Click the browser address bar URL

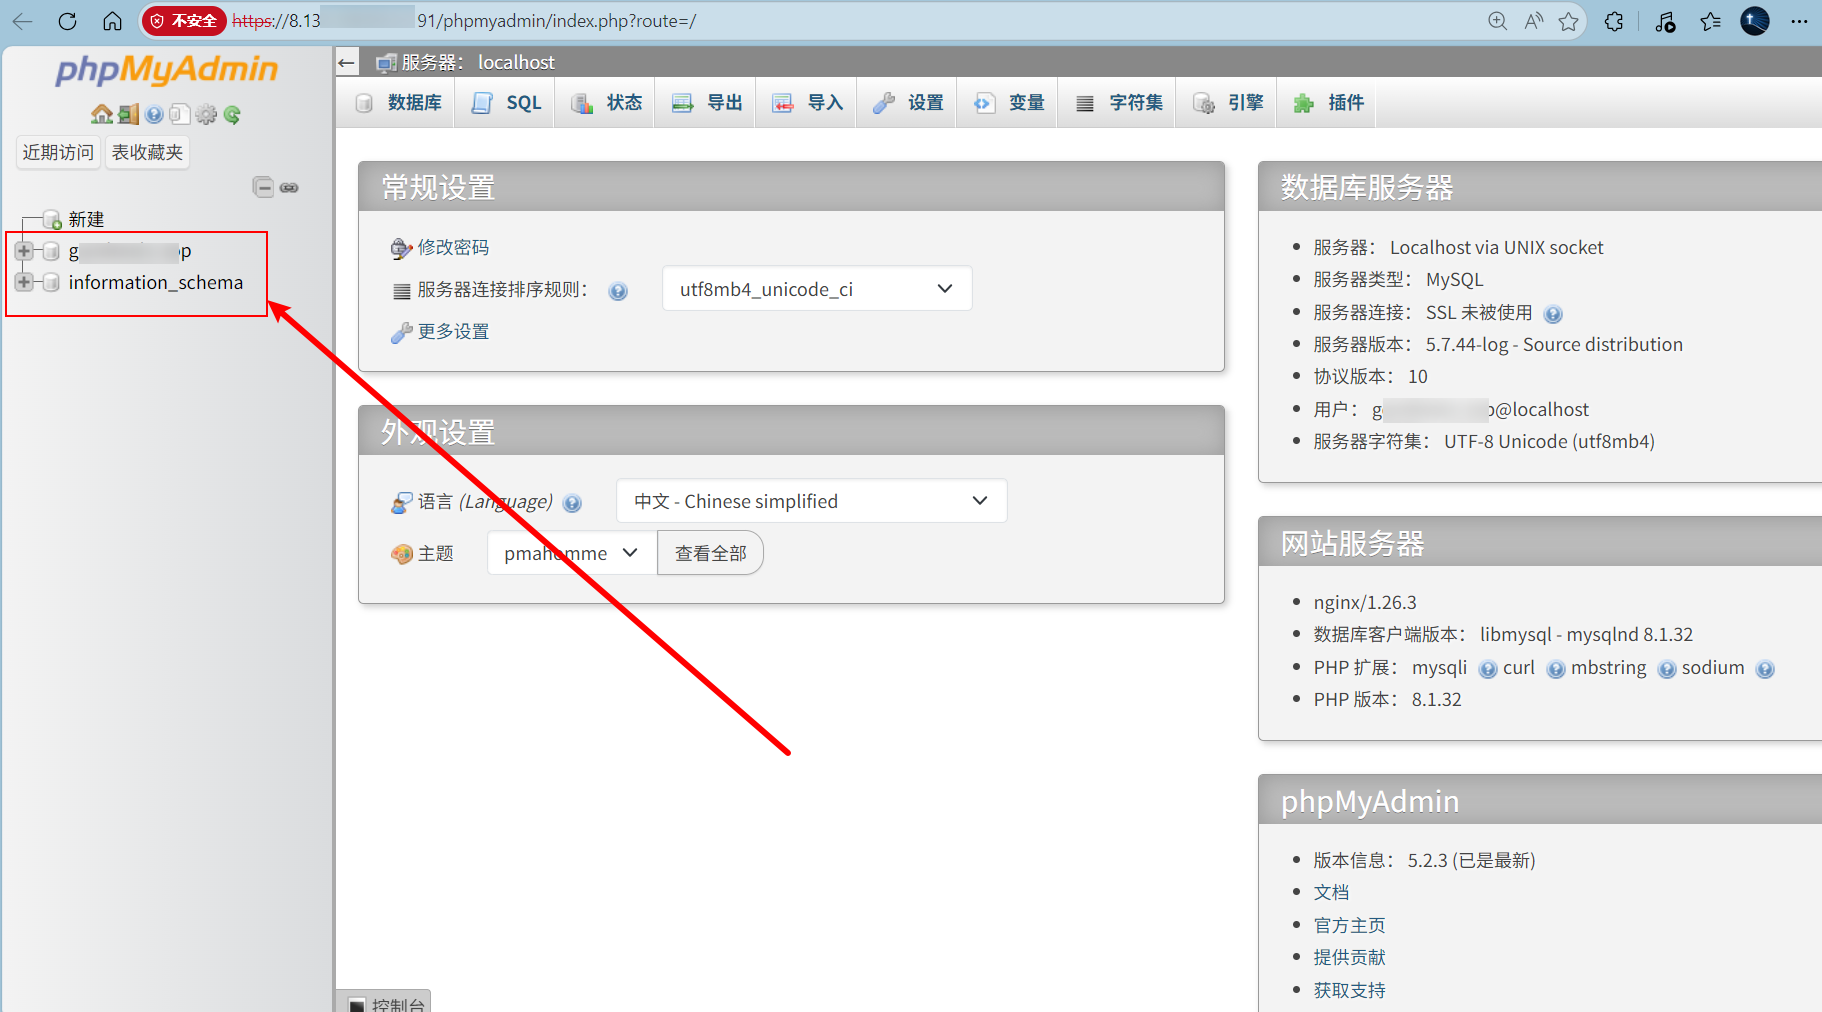(x=464, y=21)
